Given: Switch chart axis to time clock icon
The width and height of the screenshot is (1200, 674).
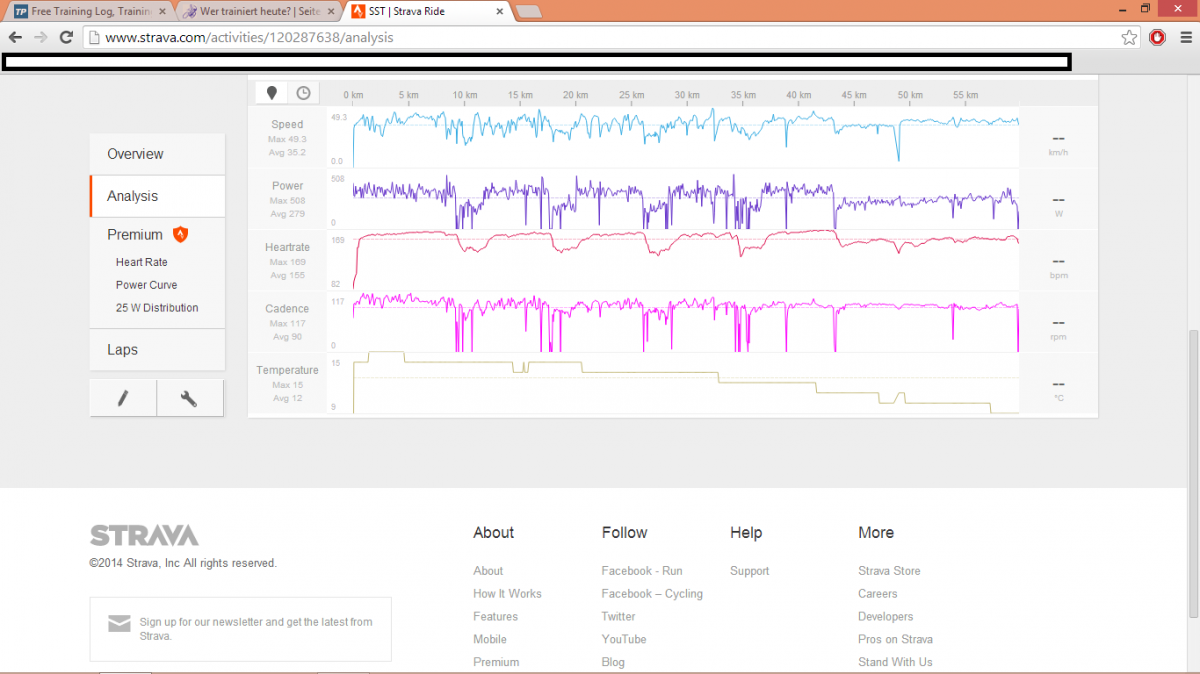Looking at the screenshot, I should [x=303, y=93].
